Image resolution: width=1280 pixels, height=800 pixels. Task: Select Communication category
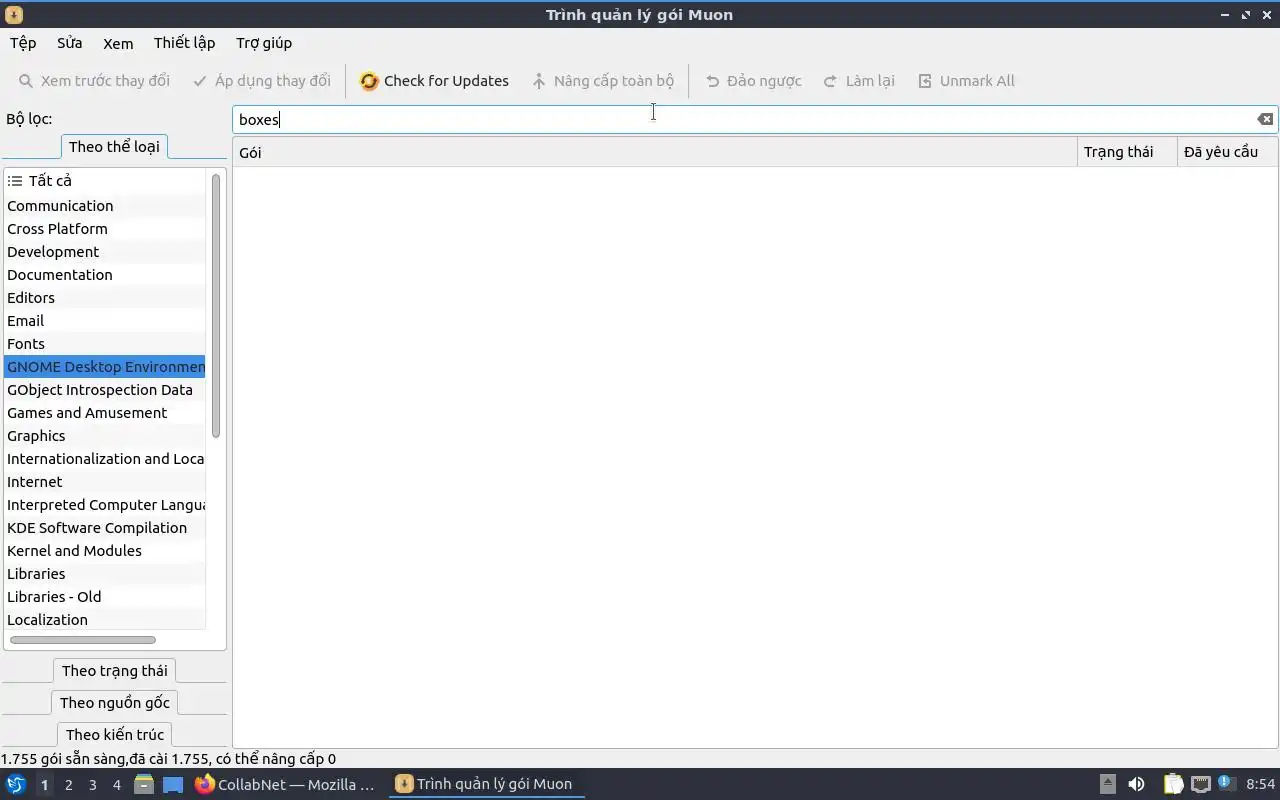point(105,206)
